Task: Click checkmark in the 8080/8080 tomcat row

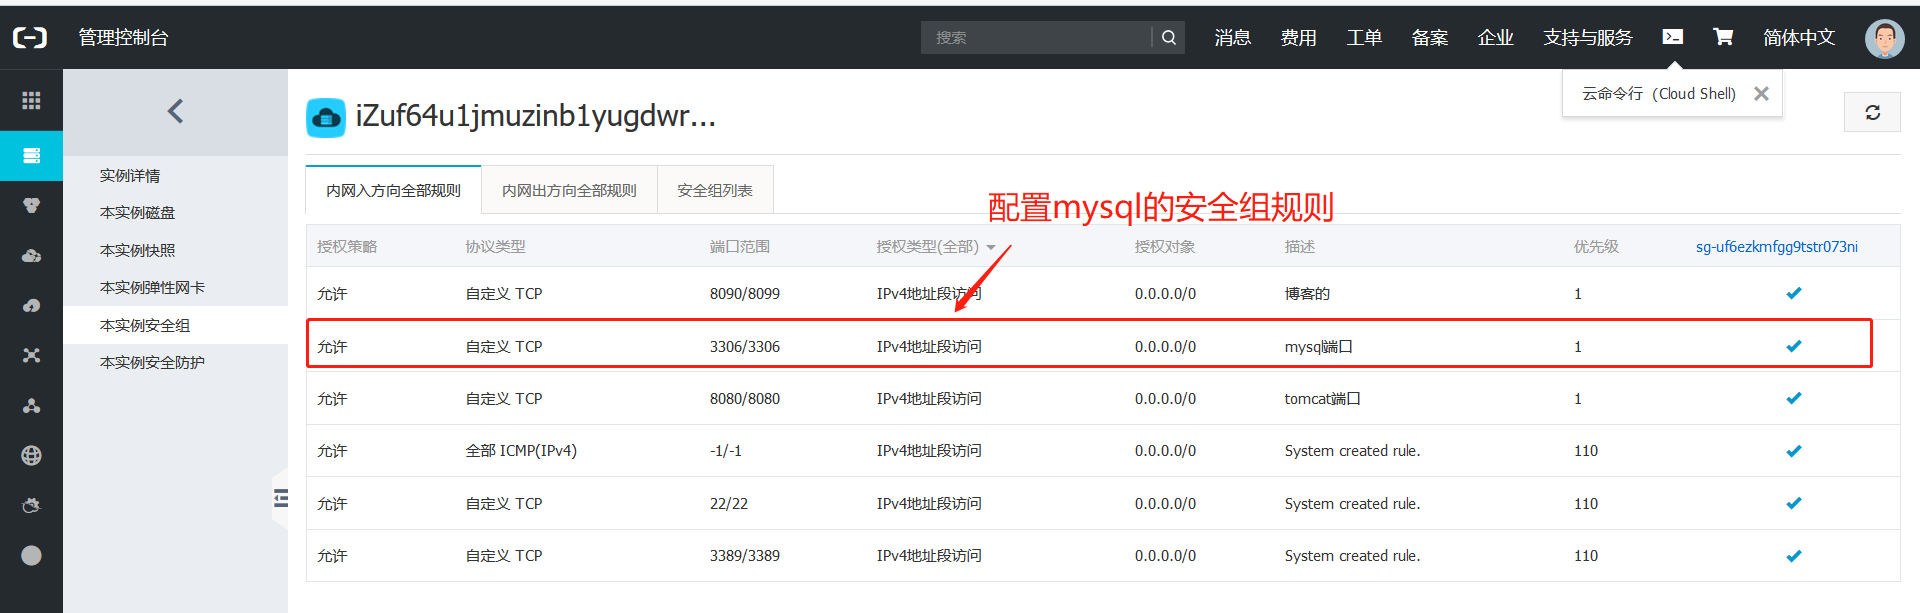Action: (1794, 398)
